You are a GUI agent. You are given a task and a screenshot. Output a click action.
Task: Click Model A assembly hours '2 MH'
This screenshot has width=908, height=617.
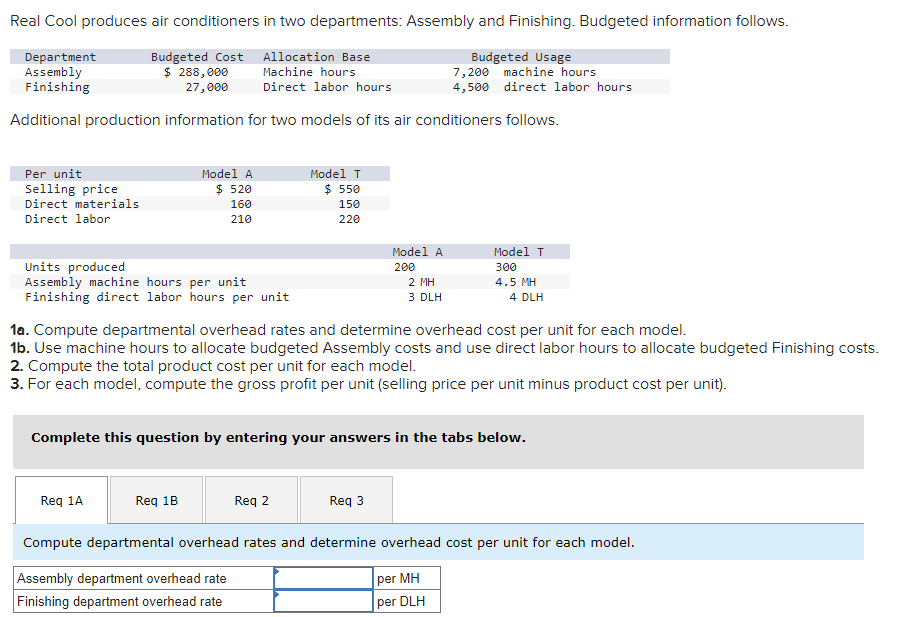421,282
